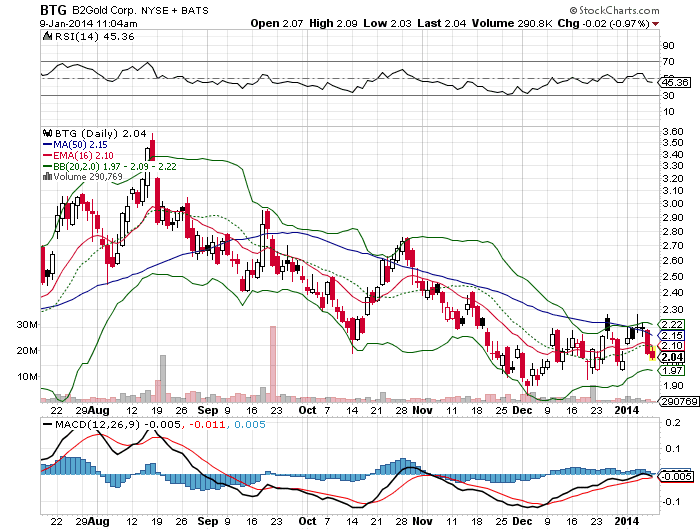
Task: Click the bold 2.04 last price tag
Action: 672,357
